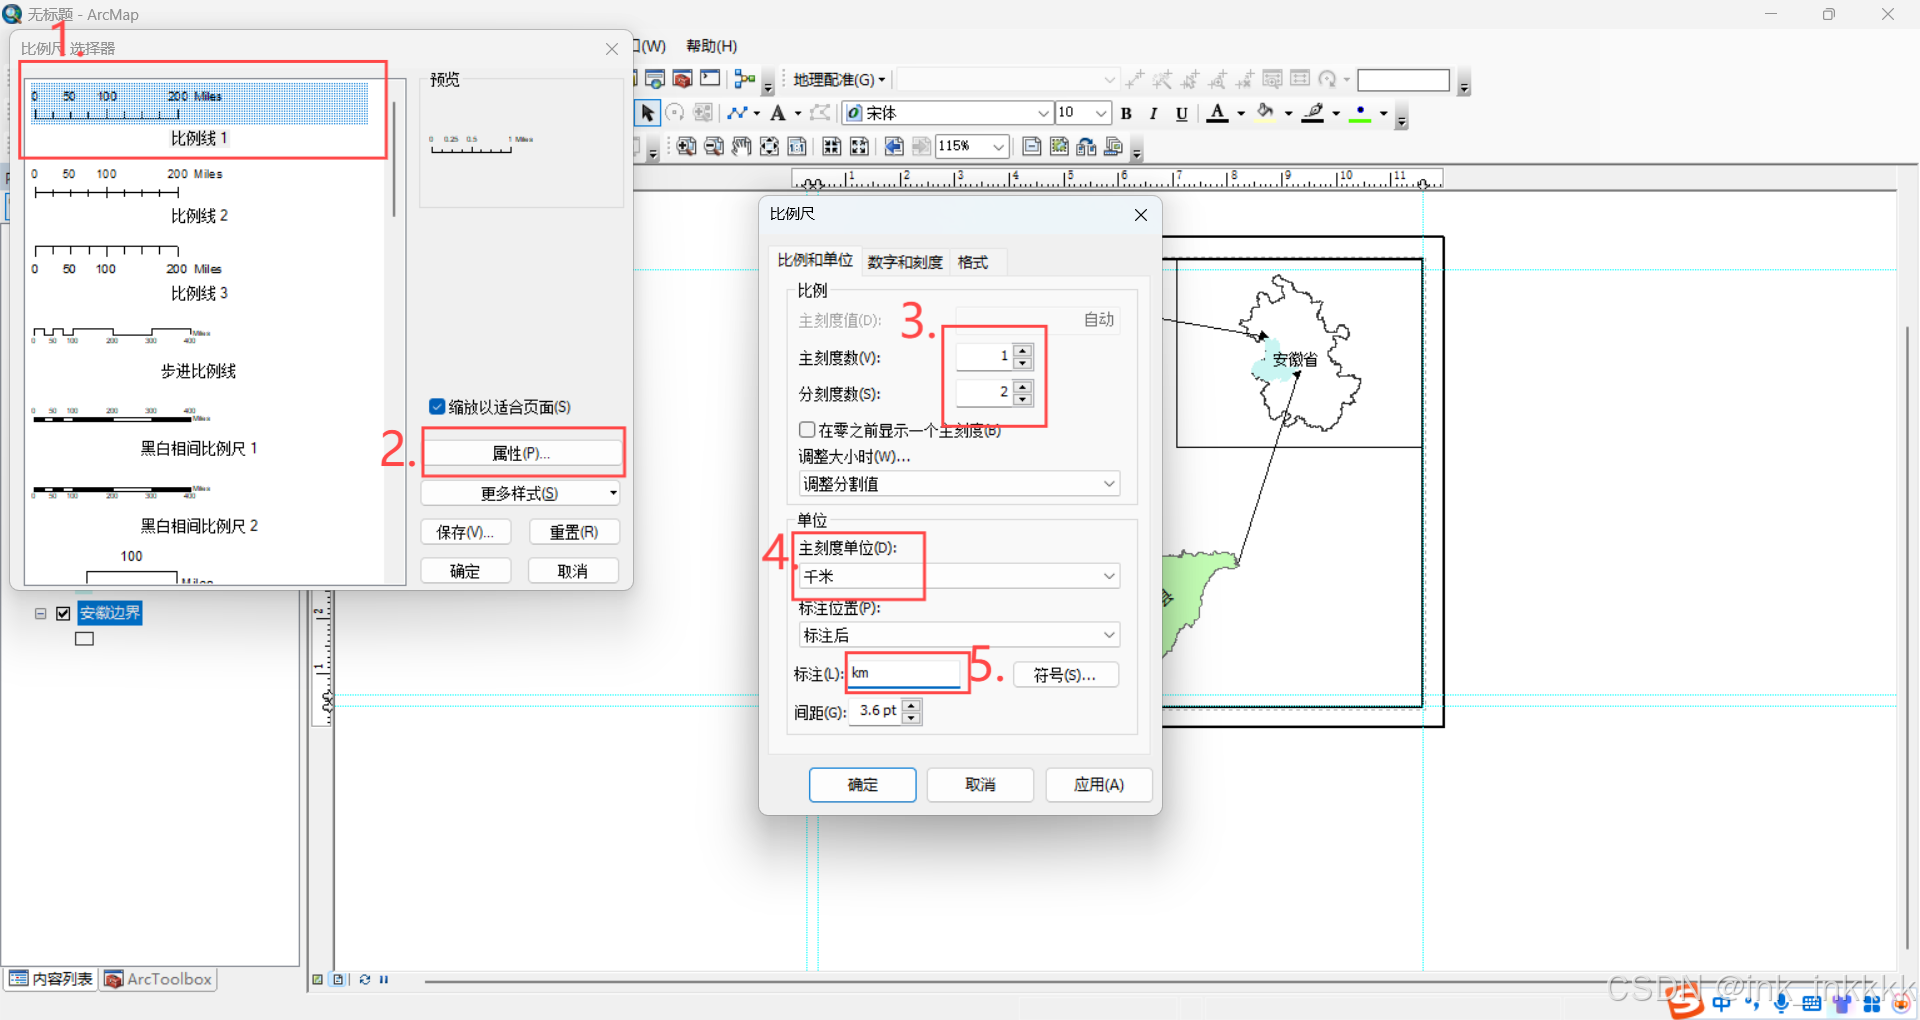Toggle bold text formatting
The image size is (1920, 1020).
pyautogui.click(x=1126, y=113)
